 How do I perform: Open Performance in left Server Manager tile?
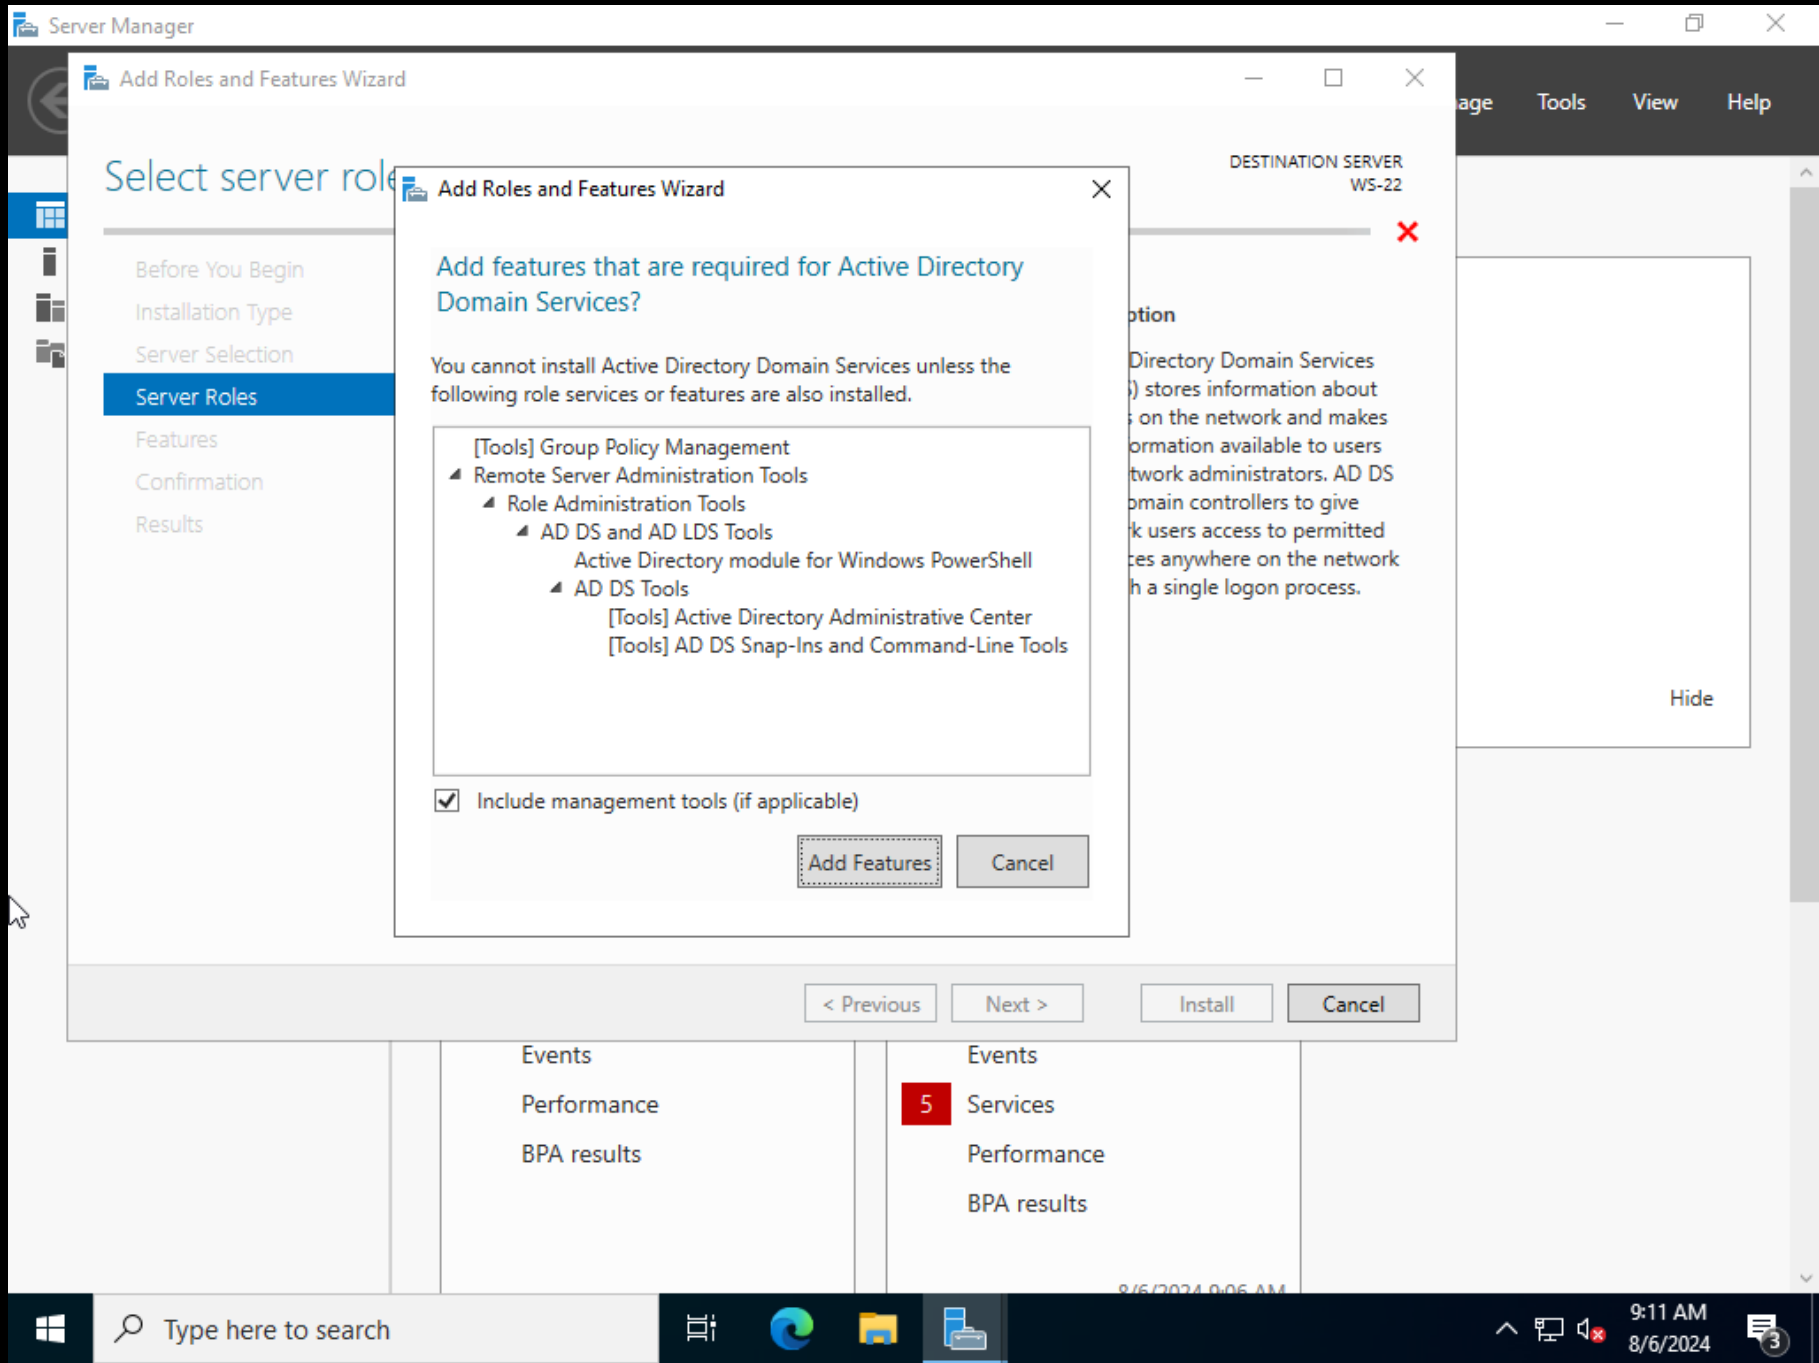click(590, 1104)
